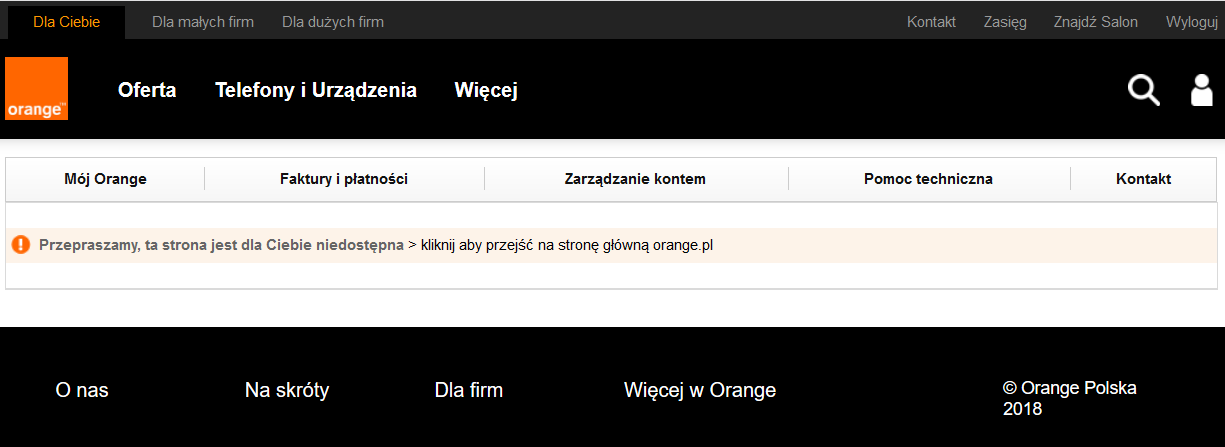Click Wyloguj to log out
Screen dimensions: 1225x447
click(1191, 22)
